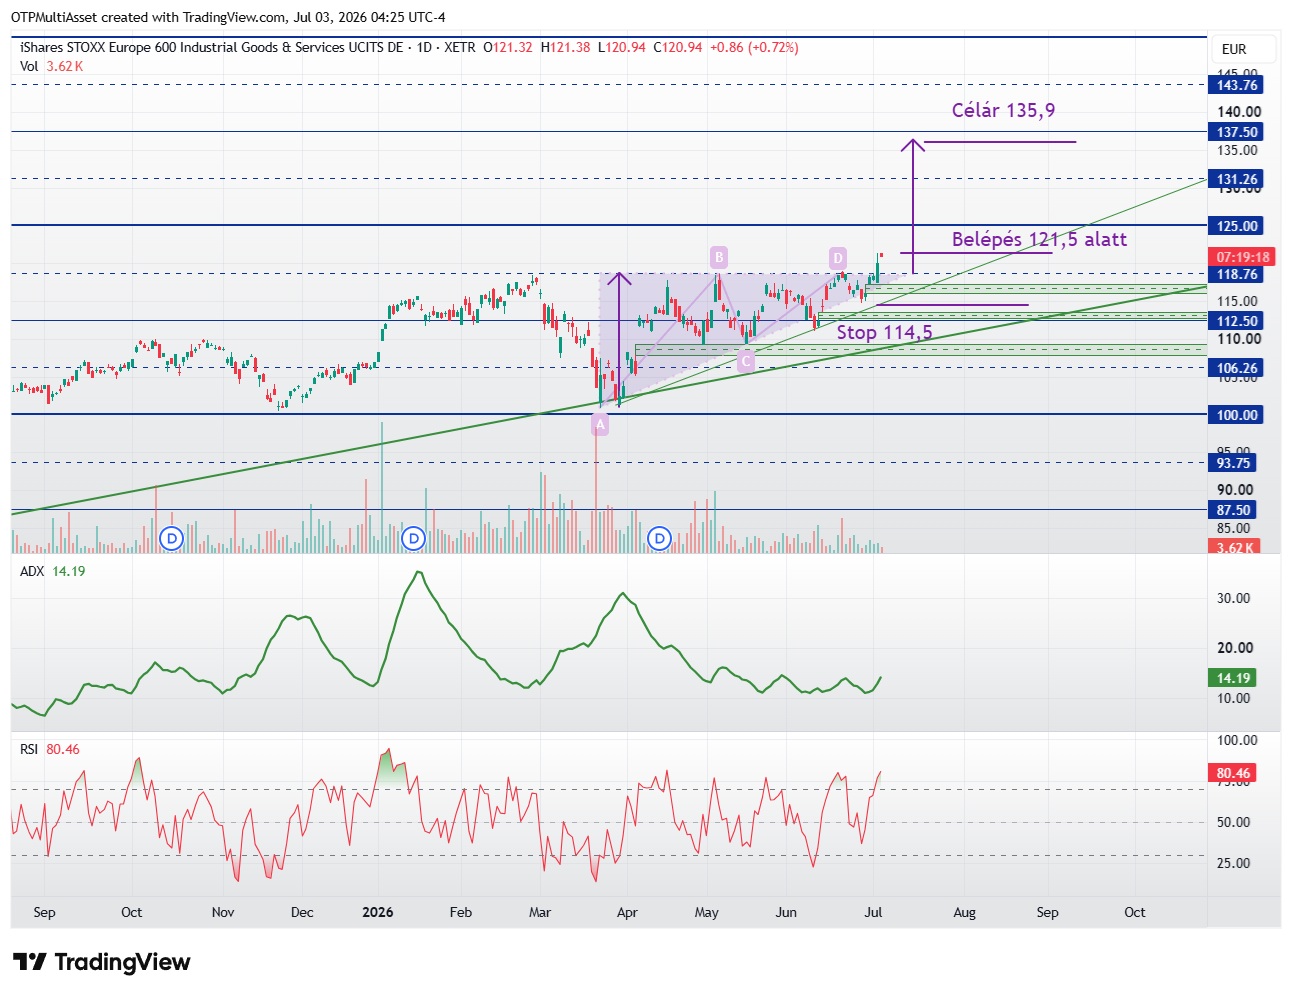Click the EUR currency label on price axis
Viewport: 1292px width, 996px height.
[x=1234, y=49]
